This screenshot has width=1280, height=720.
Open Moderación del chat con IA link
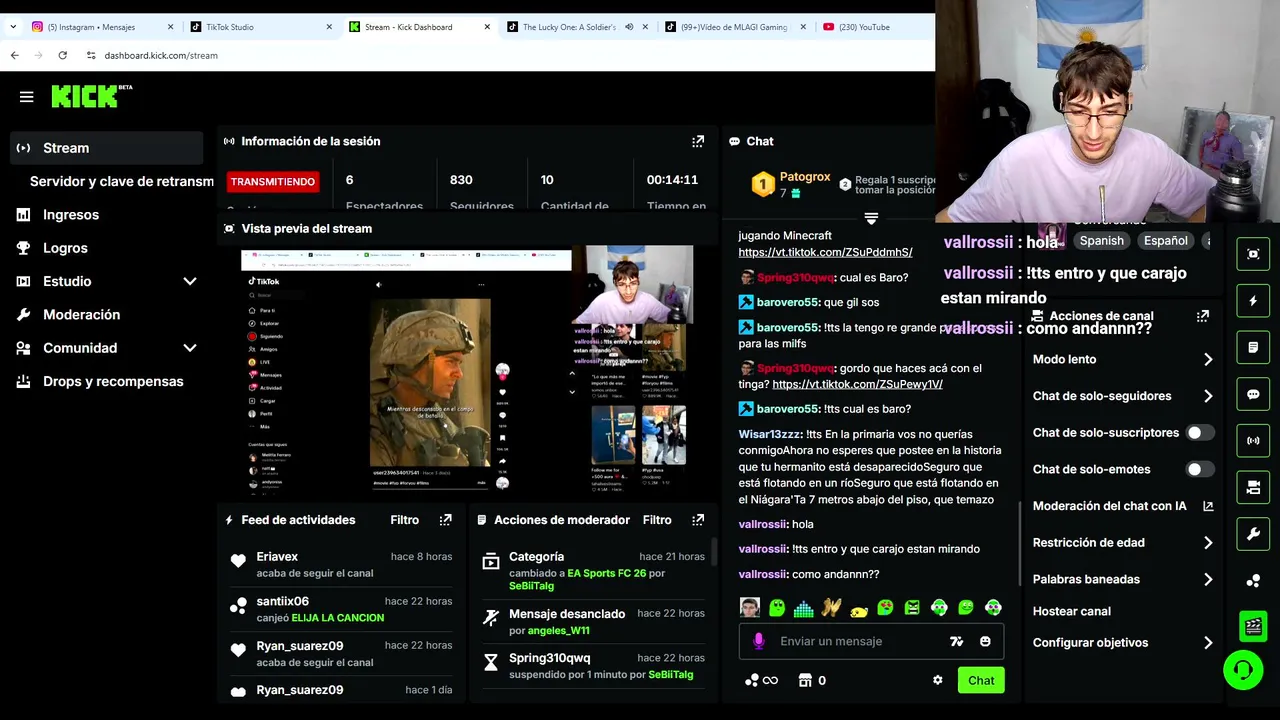(x=1122, y=506)
